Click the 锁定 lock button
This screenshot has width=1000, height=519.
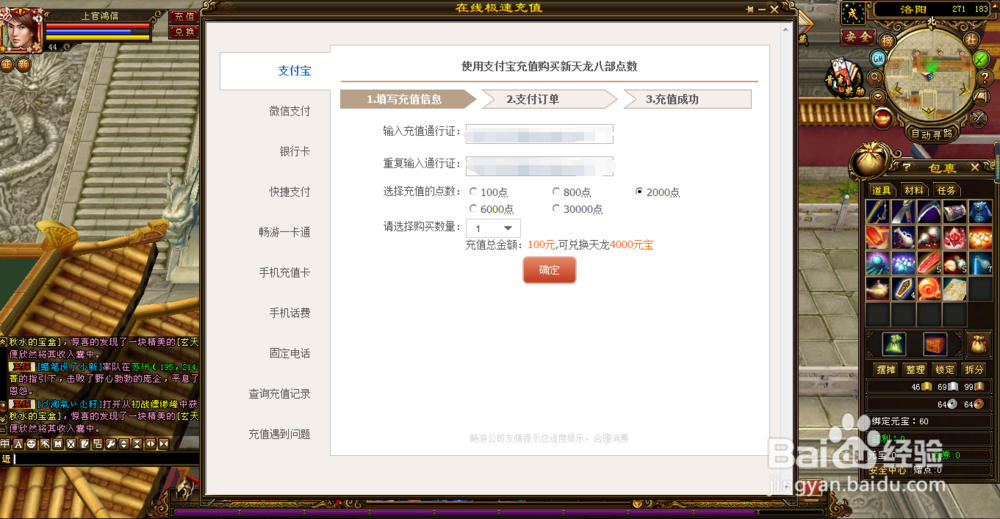945,369
